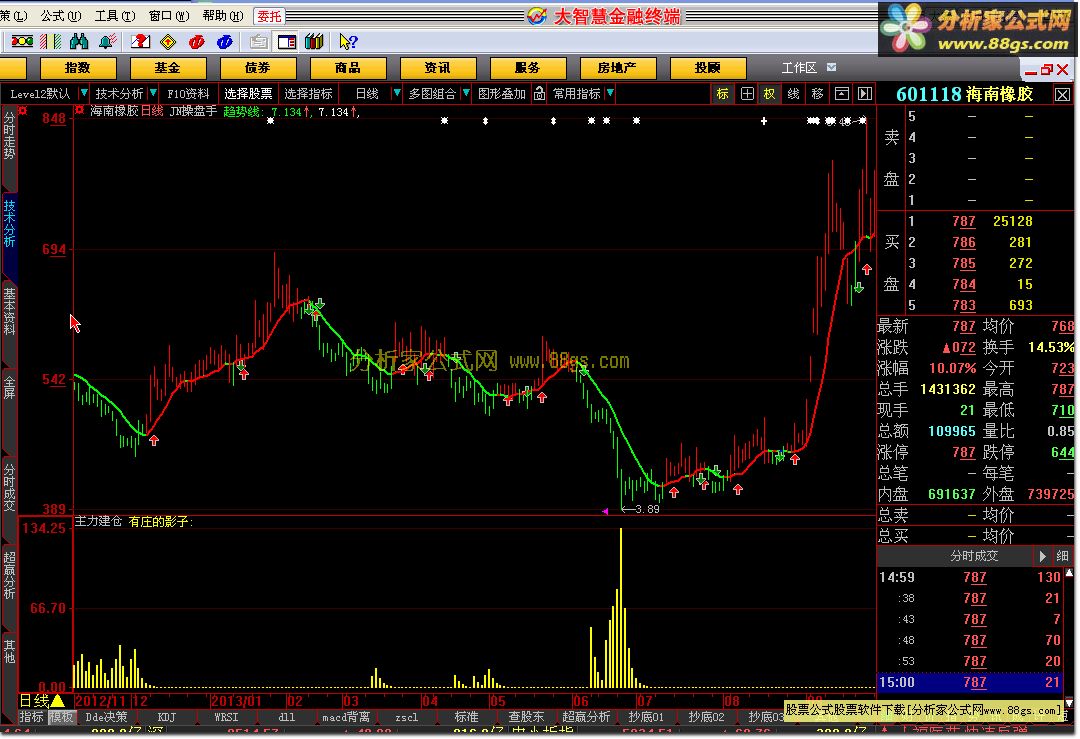Click the 委托 trade button

tap(269, 16)
